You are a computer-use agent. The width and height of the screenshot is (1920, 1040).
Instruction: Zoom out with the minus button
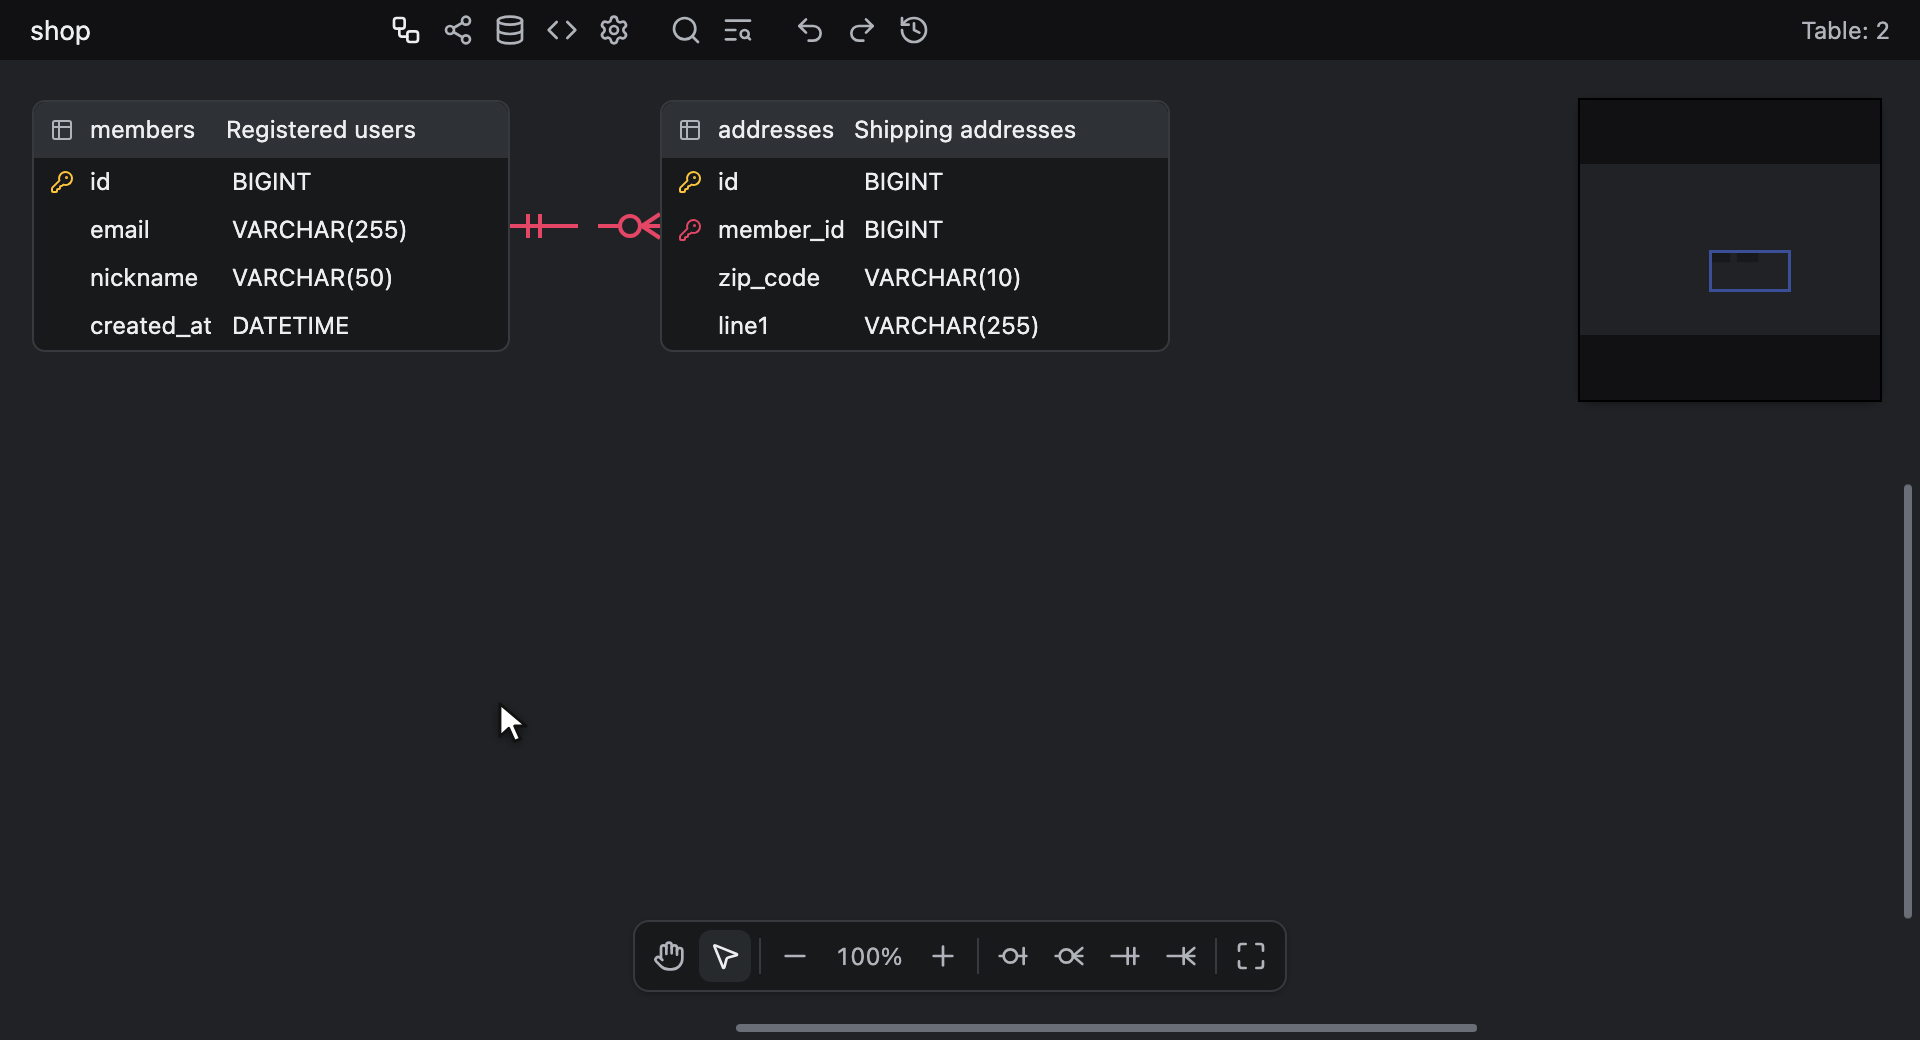tap(795, 956)
